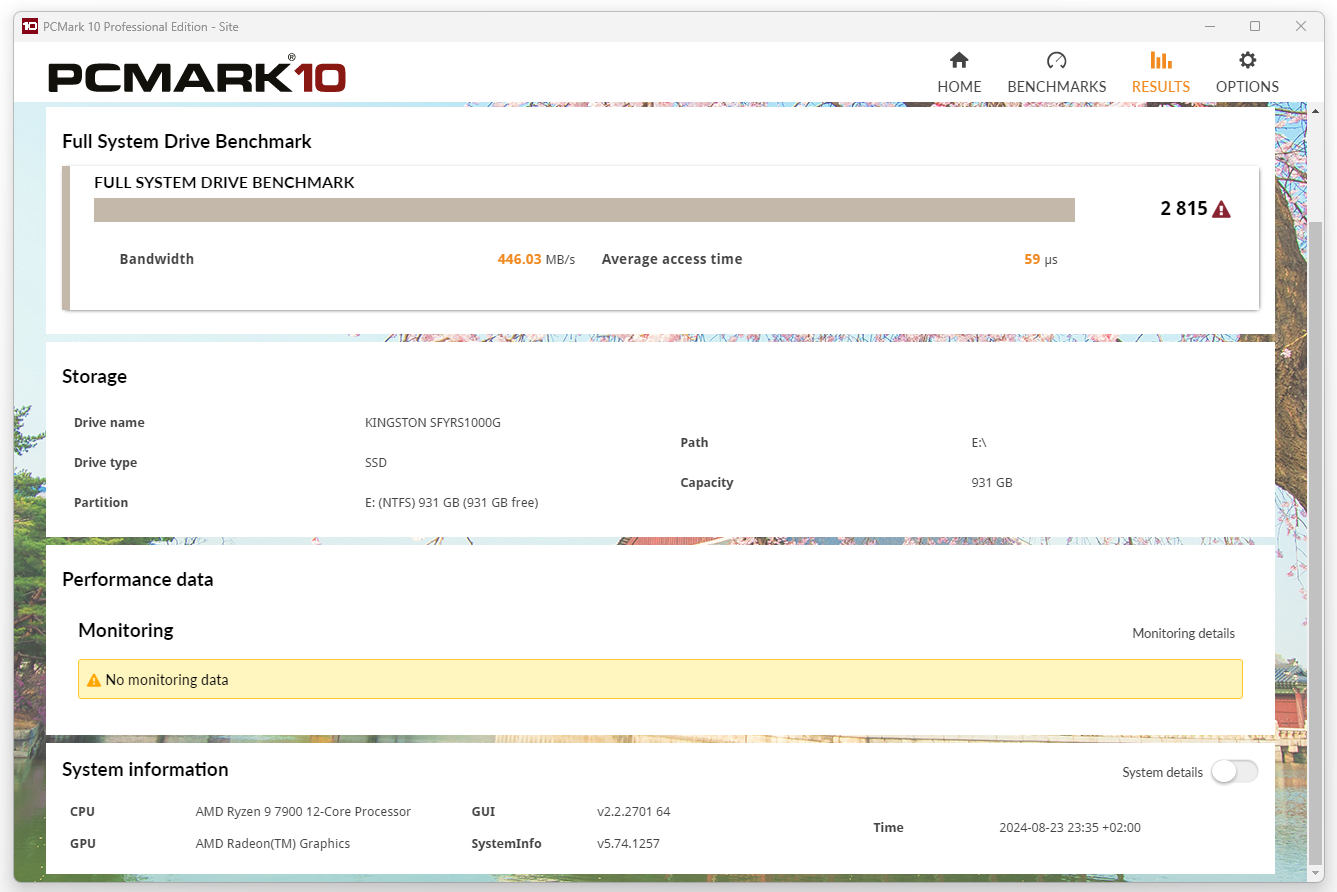This screenshot has width=1337, height=892.
Task: Click the average access time value 59 µs
Action: 1040,259
